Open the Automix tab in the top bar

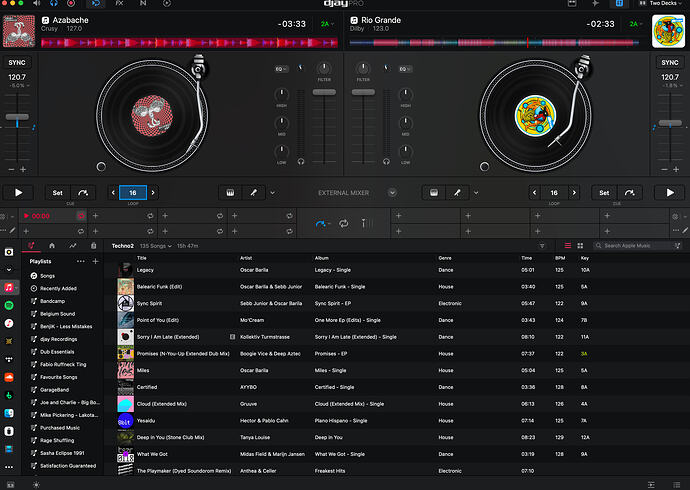pyautogui.click(x=167, y=3)
